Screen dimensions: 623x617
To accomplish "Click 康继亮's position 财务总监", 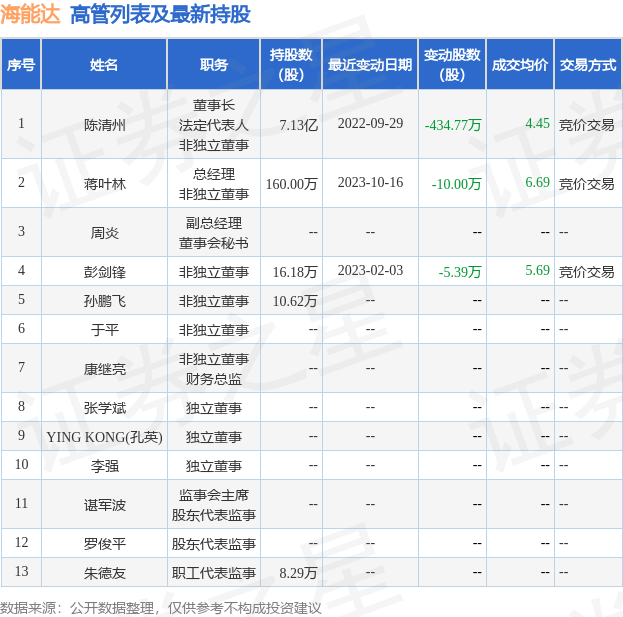I will click(x=214, y=379).
